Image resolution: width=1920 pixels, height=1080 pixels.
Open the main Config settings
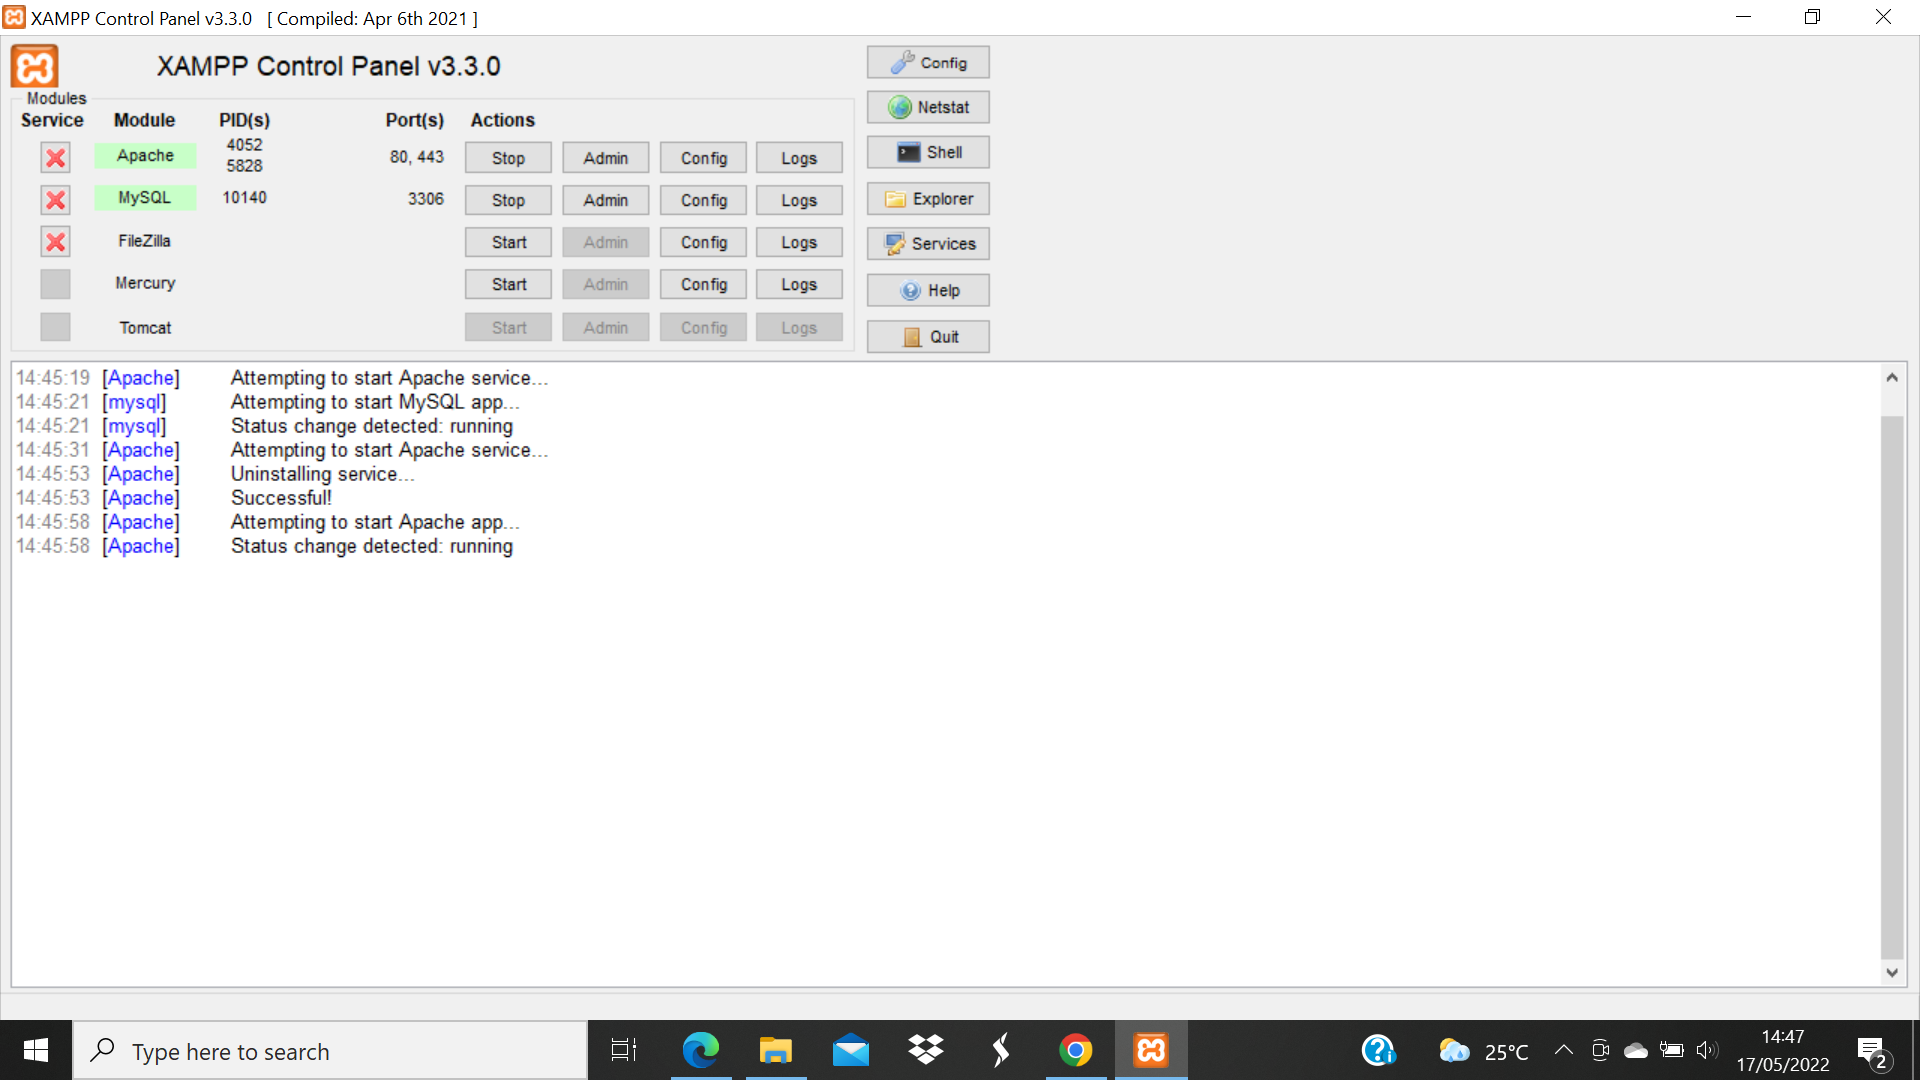tap(927, 61)
